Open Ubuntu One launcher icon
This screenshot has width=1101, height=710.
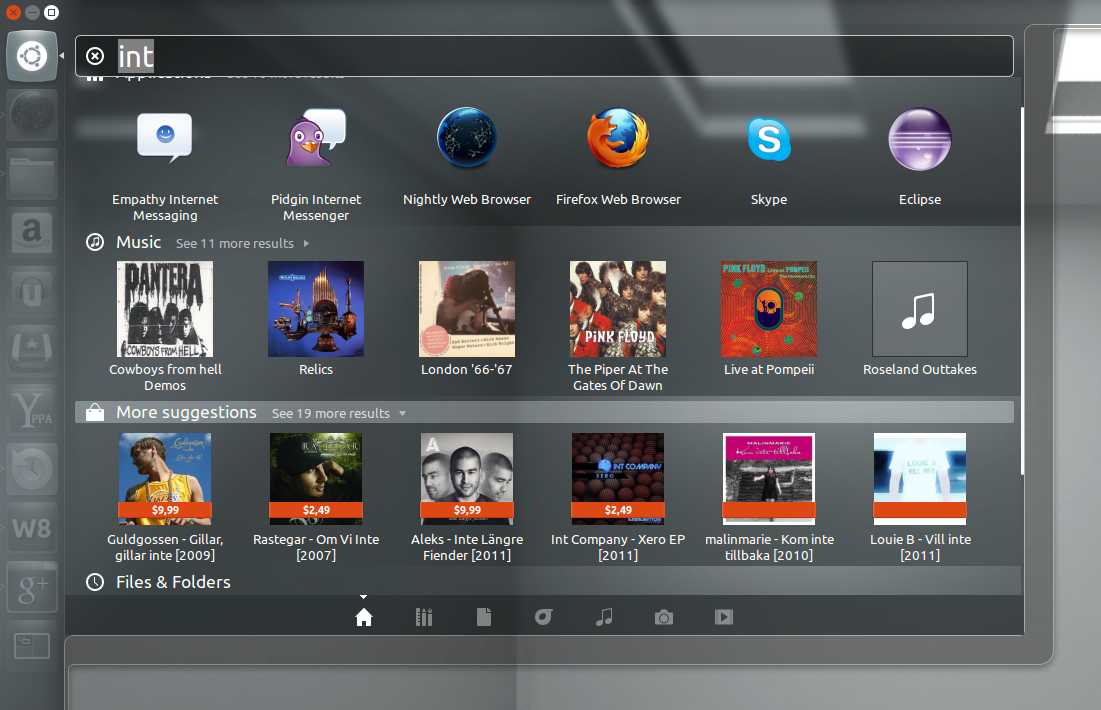pos(32,292)
